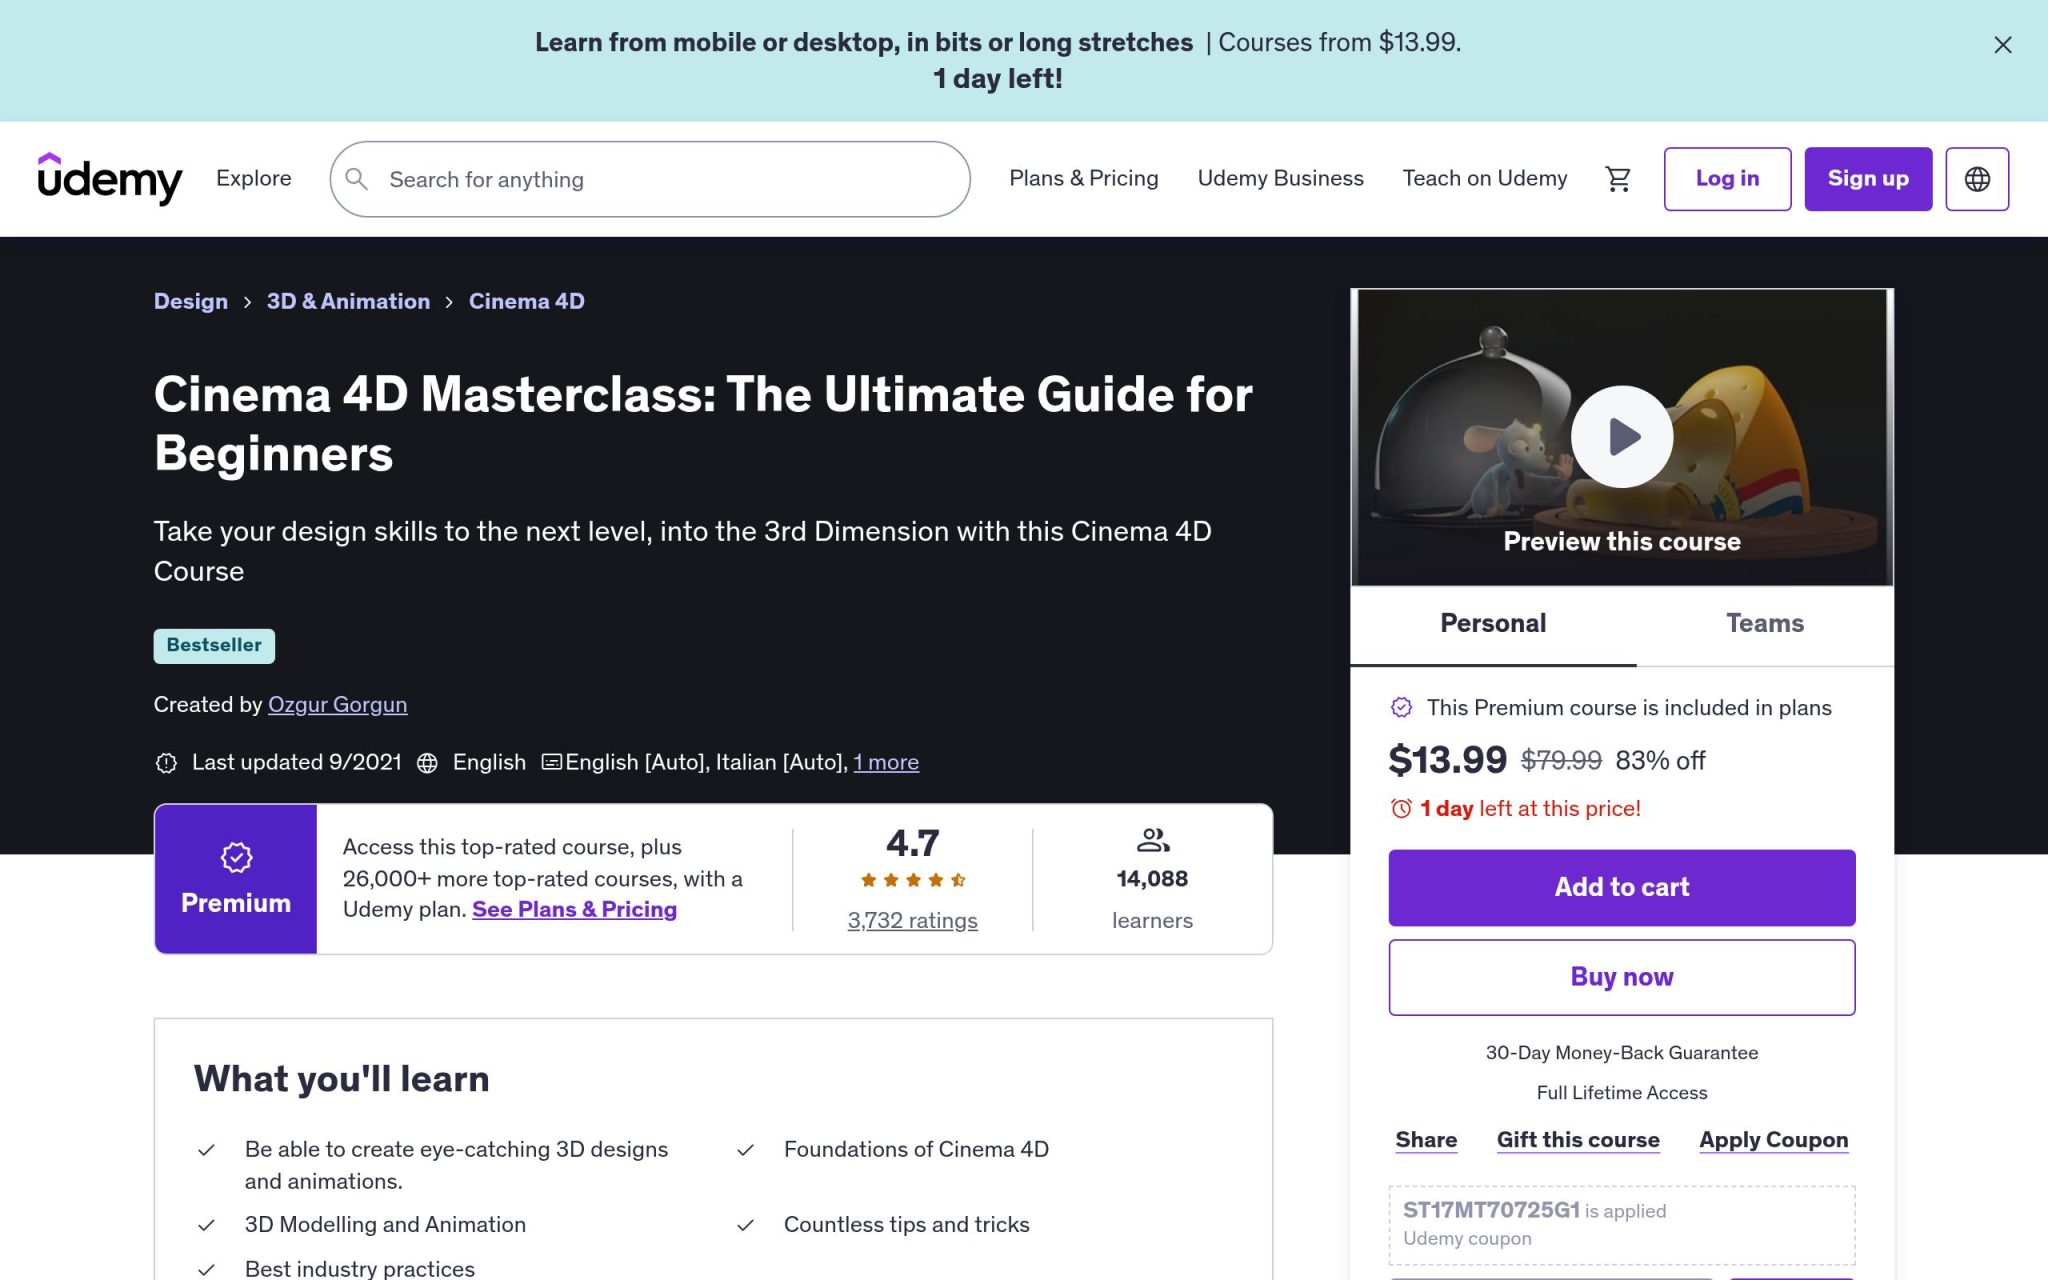Click checkmark beside 'Foundations of Cinema 4D'

[745, 1150]
